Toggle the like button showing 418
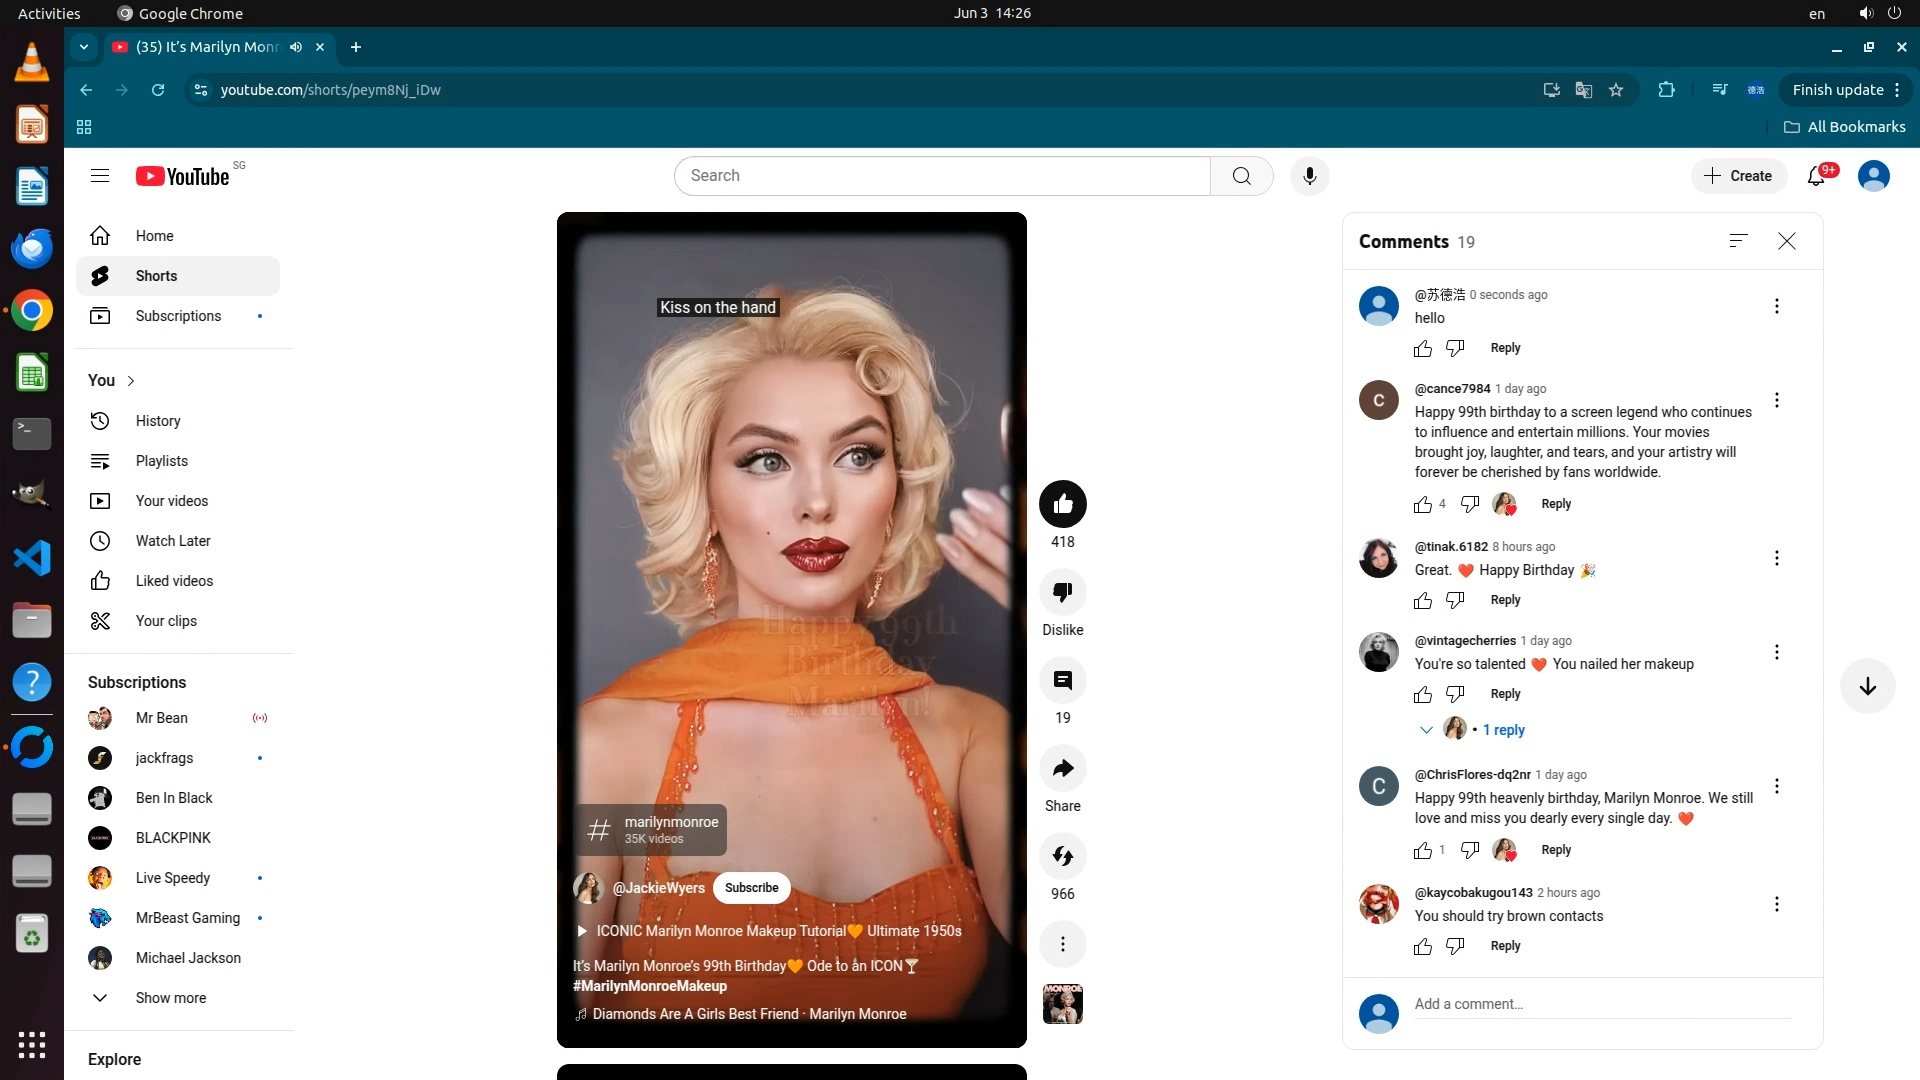1920x1080 pixels. click(x=1062, y=504)
